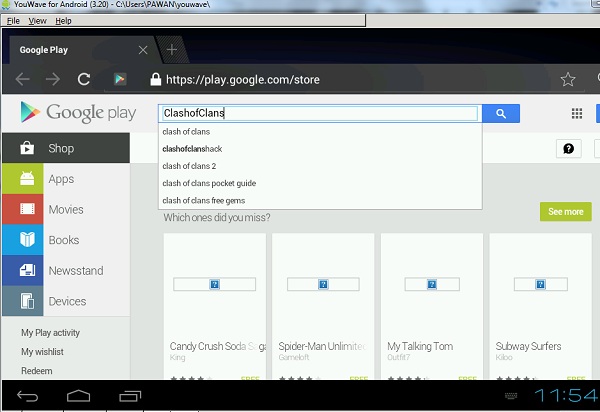
Task: Click the Google Play logo
Action: tap(78, 112)
